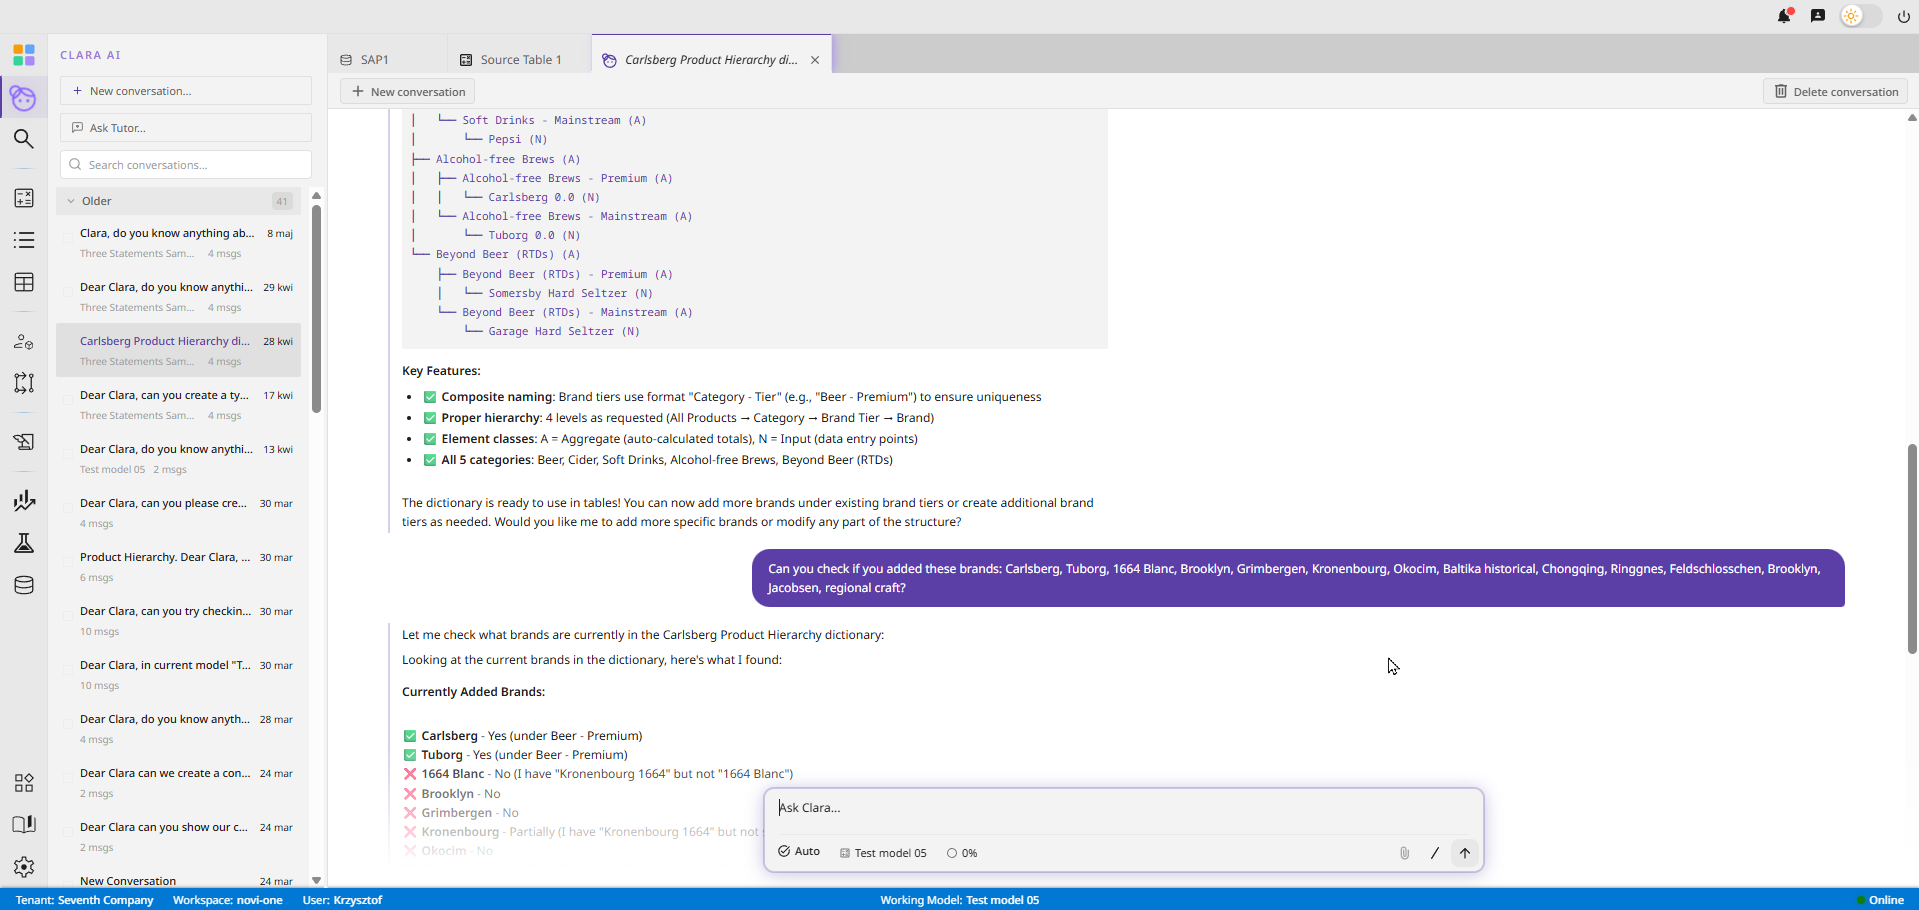Open the user and cube icon in sidebar
This screenshot has height=910, width=1919.
[24, 341]
